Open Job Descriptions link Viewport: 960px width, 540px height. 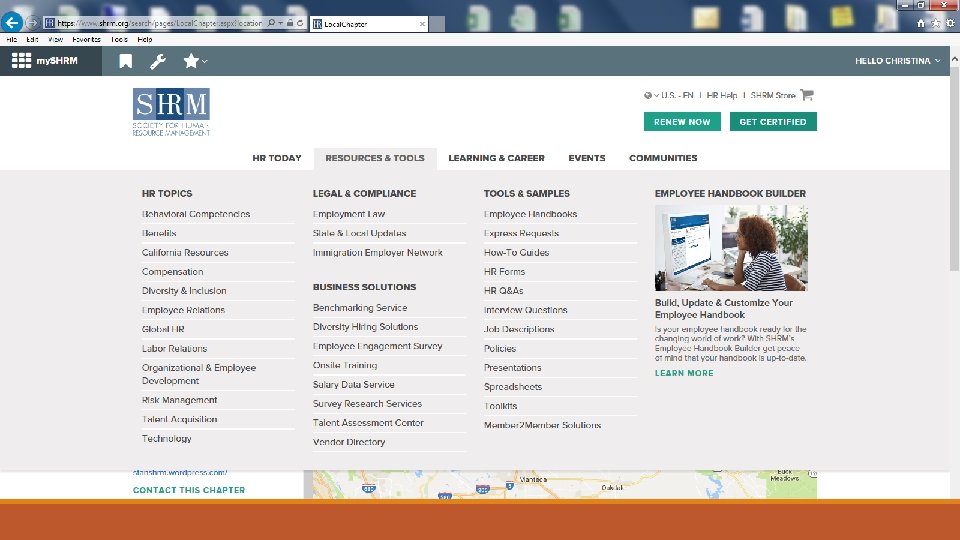pos(519,329)
